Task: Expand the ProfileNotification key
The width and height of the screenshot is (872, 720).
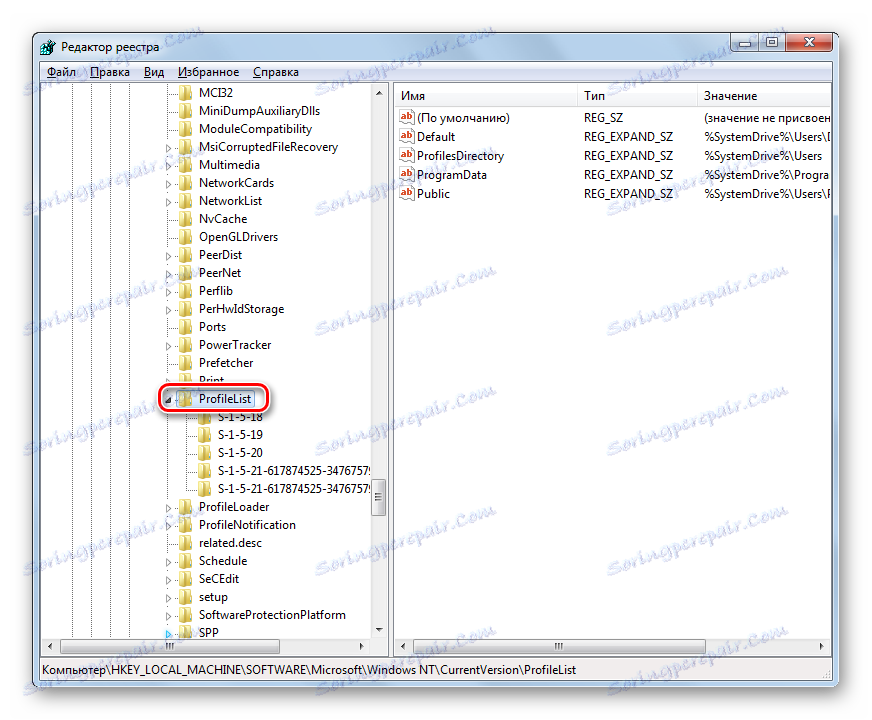Action: click(x=169, y=526)
